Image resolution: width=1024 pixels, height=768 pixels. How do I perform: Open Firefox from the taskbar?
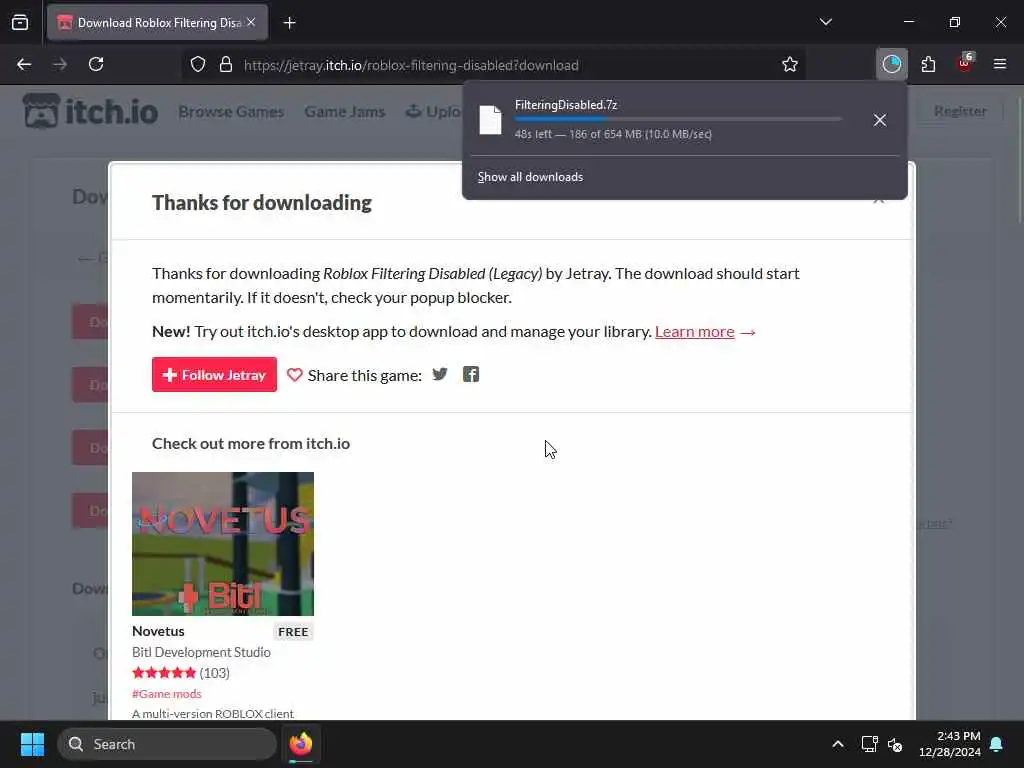tap(301, 744)
